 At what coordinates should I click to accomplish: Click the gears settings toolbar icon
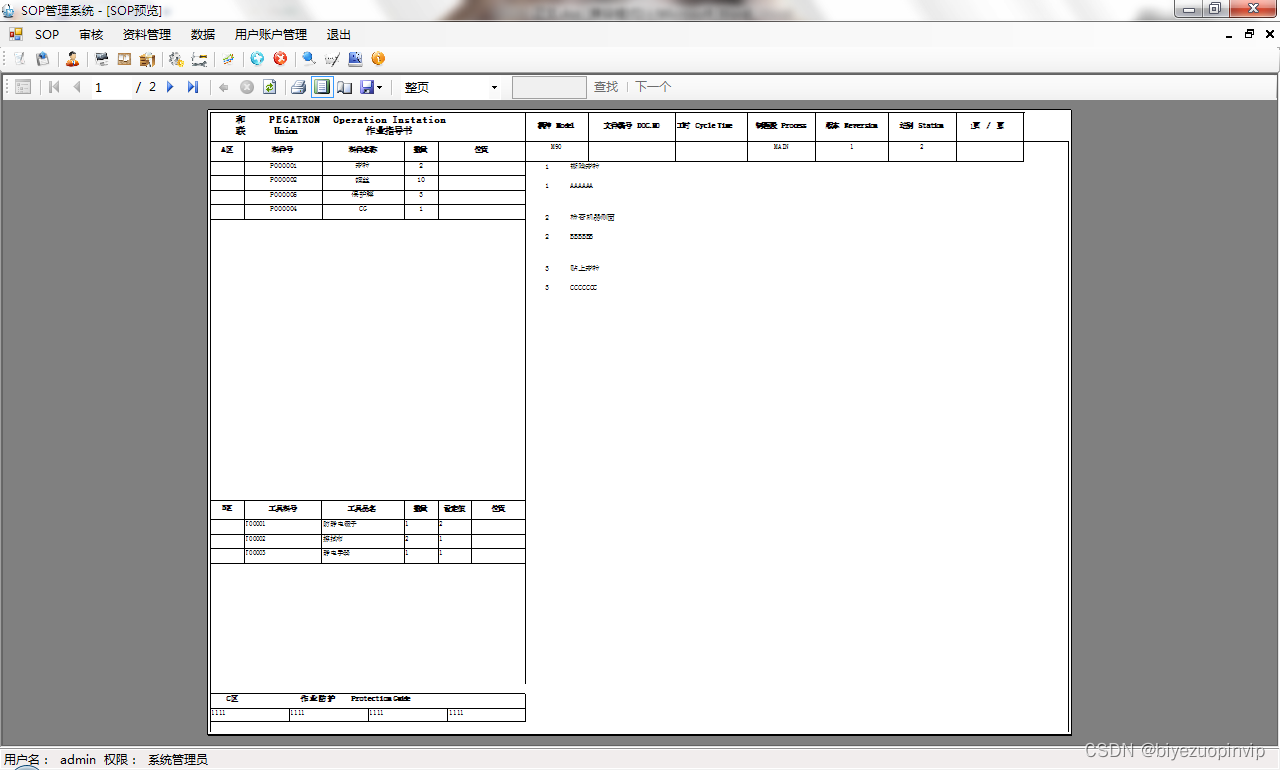(x=176, y=59)
